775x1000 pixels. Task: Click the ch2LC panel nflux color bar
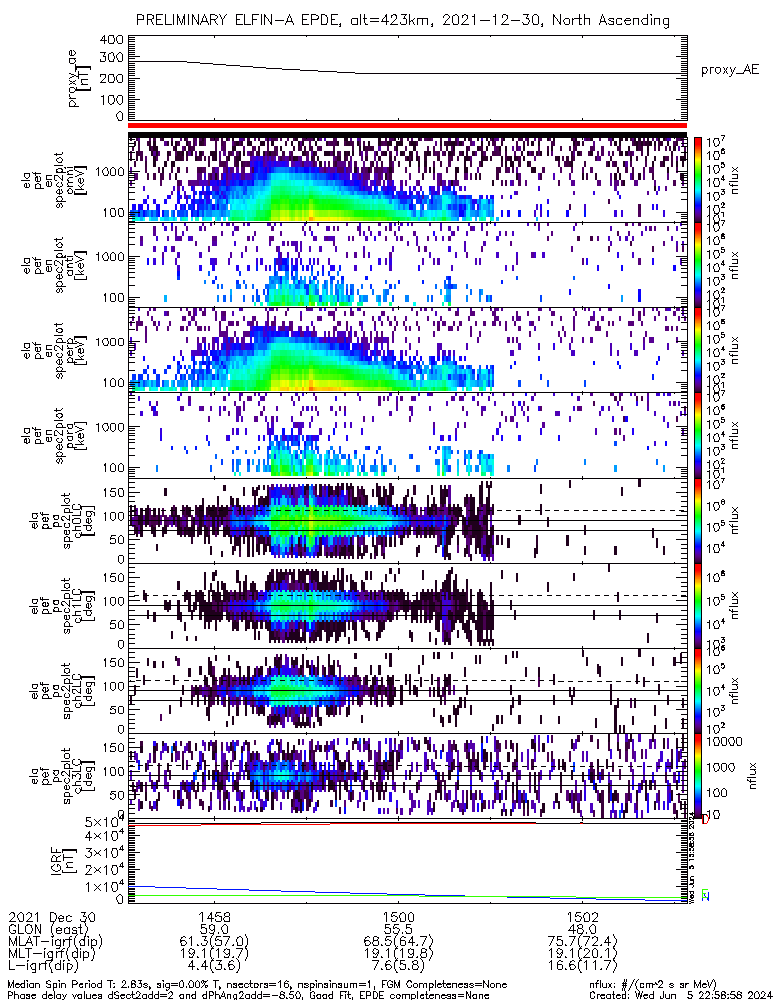coord(698,690)
